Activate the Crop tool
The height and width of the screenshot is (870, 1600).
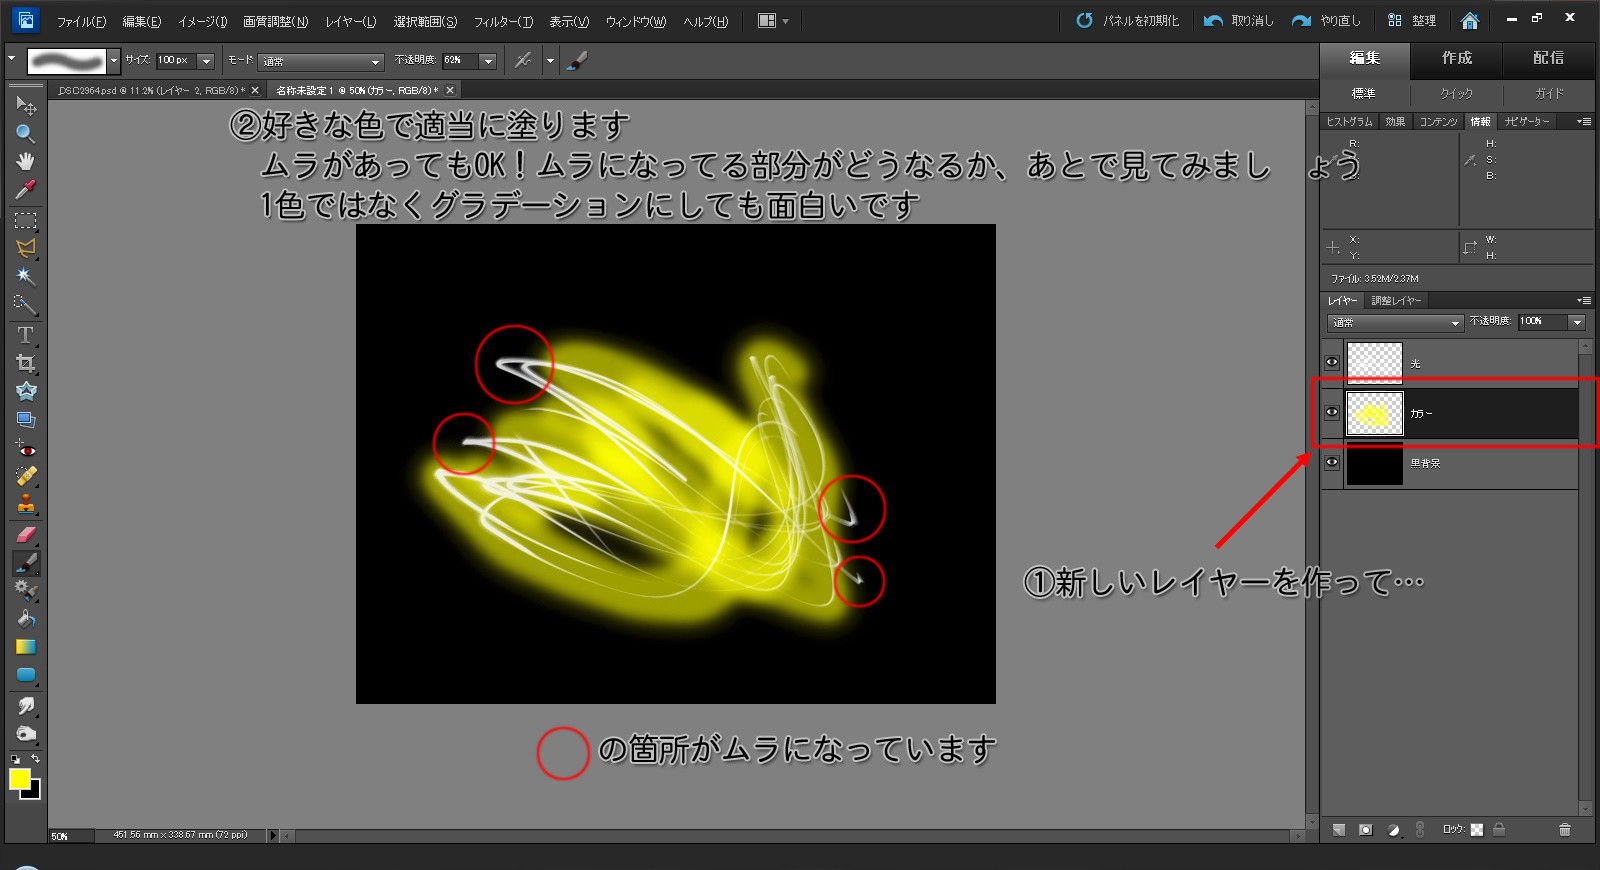click(x=25, y=363)
